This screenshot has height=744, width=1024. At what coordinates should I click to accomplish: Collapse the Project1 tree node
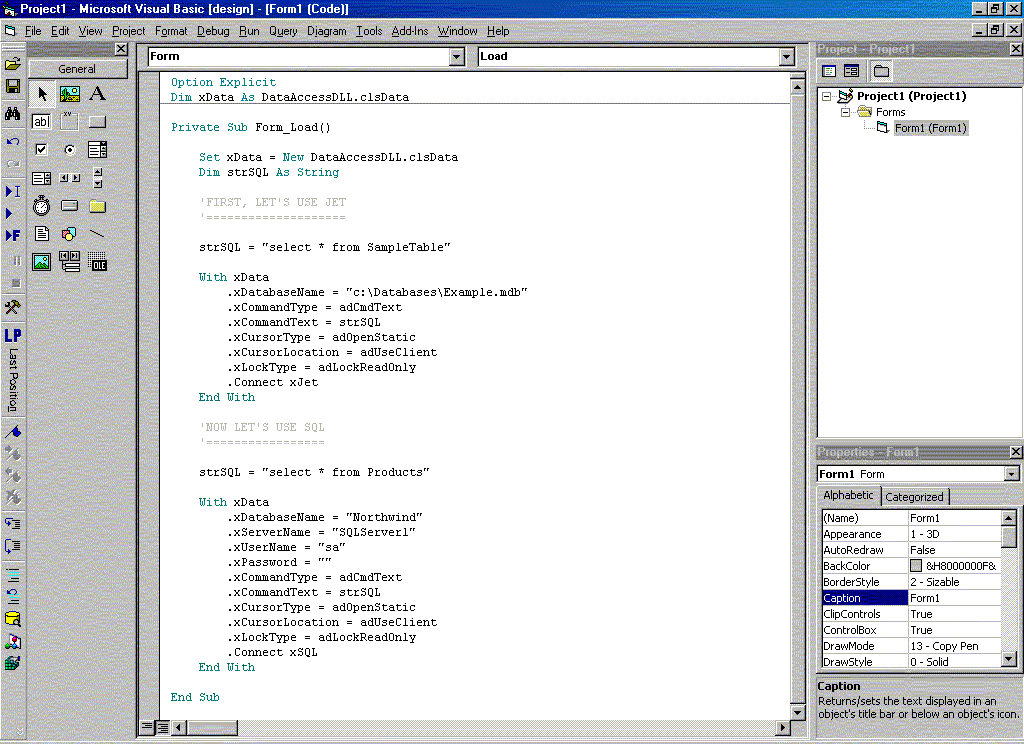click(827, 96)
